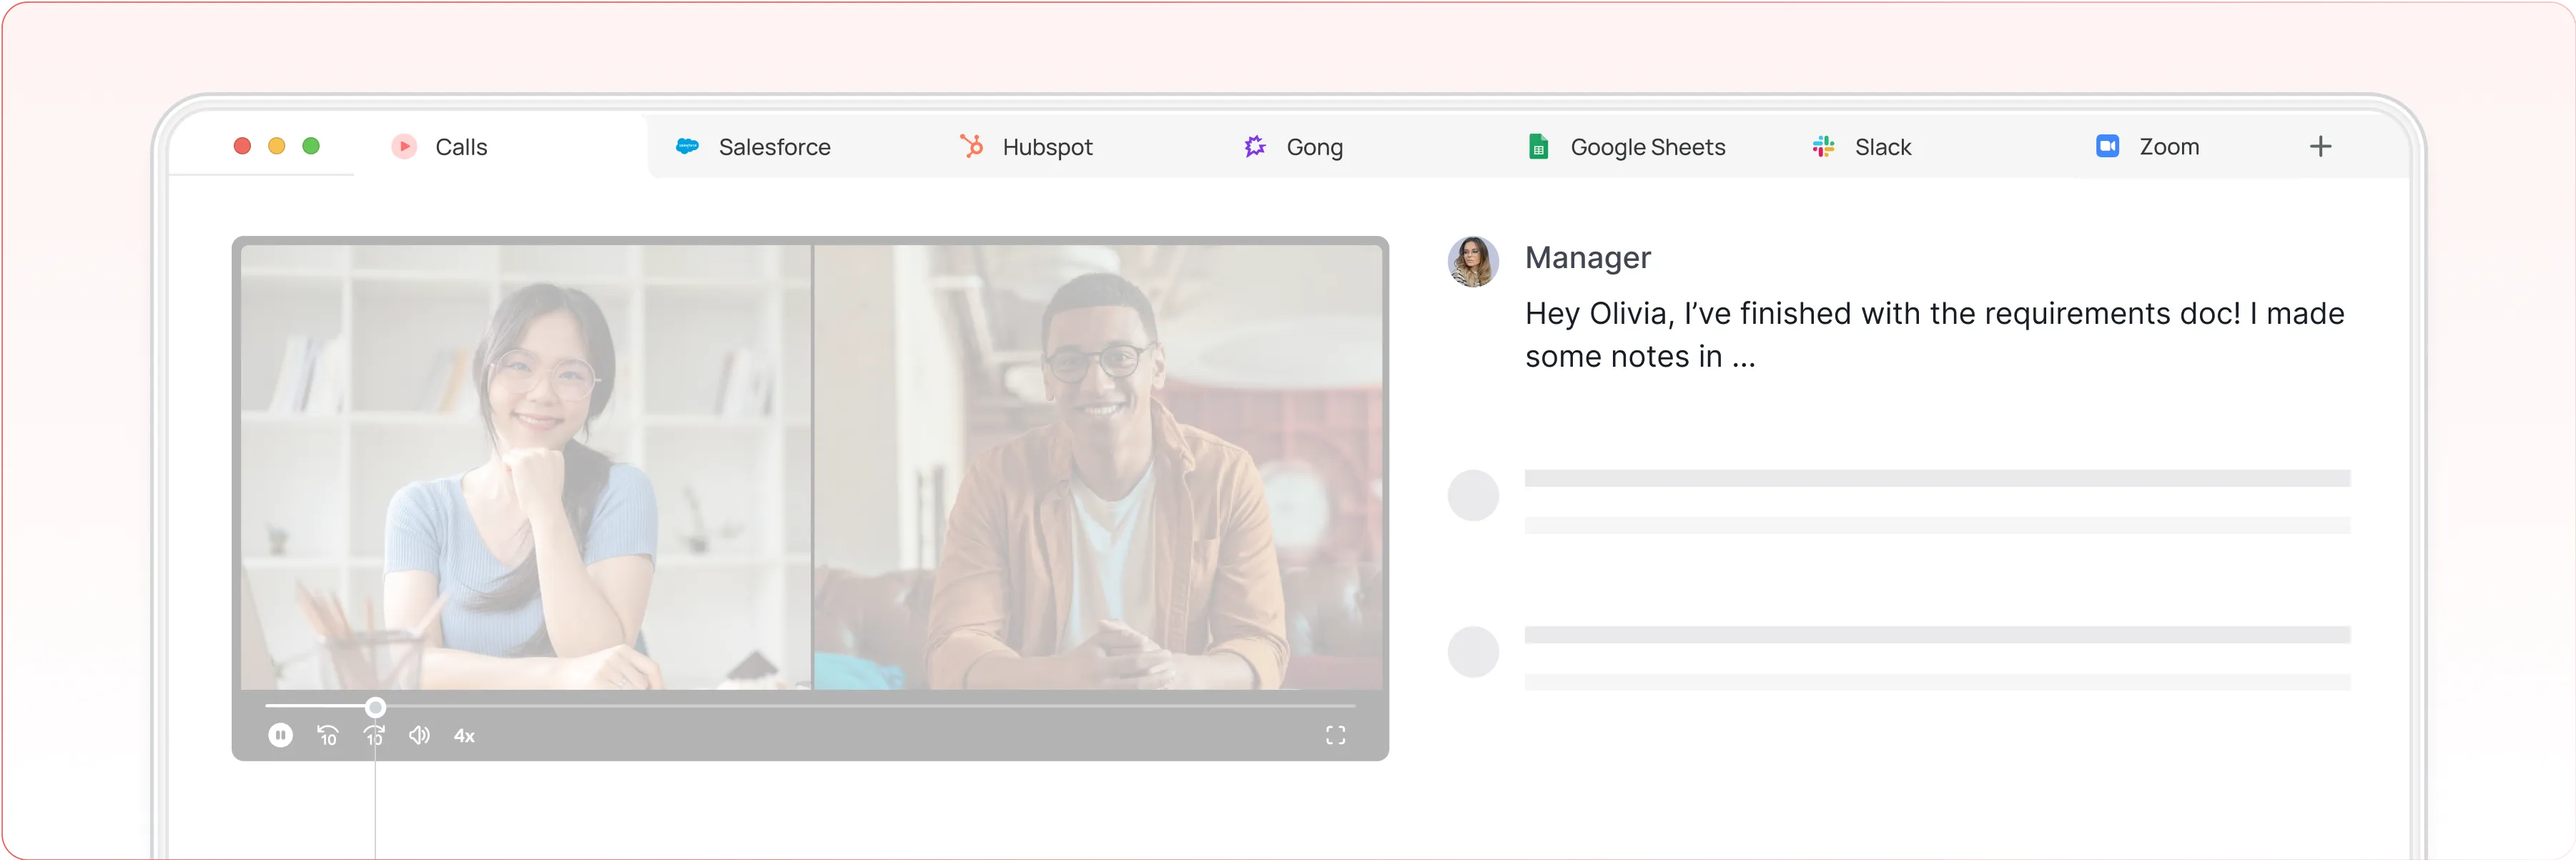Pause the call video
This screenshot has height=860, width=2576.
click(280, 735)
